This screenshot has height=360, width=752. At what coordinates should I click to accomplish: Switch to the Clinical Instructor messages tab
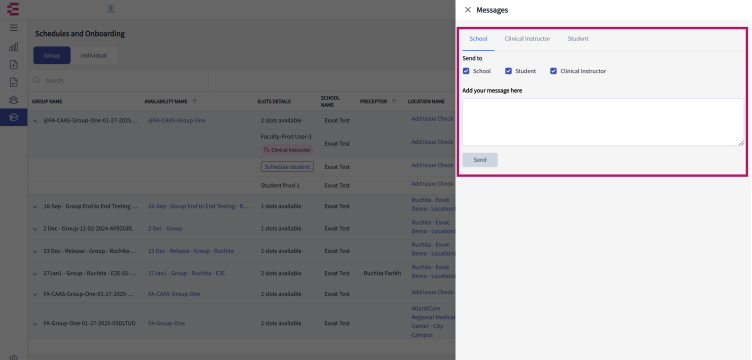[527, 39]
